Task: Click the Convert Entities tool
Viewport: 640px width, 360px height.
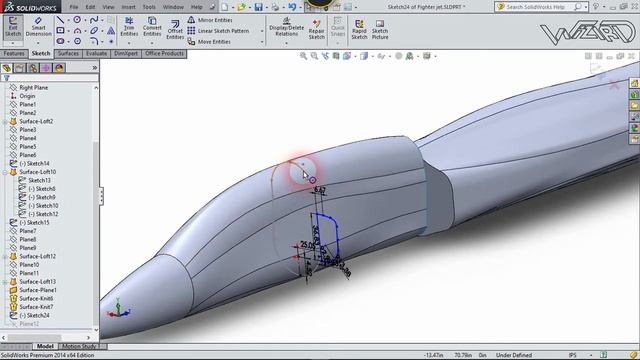Action: coord(152,27)
